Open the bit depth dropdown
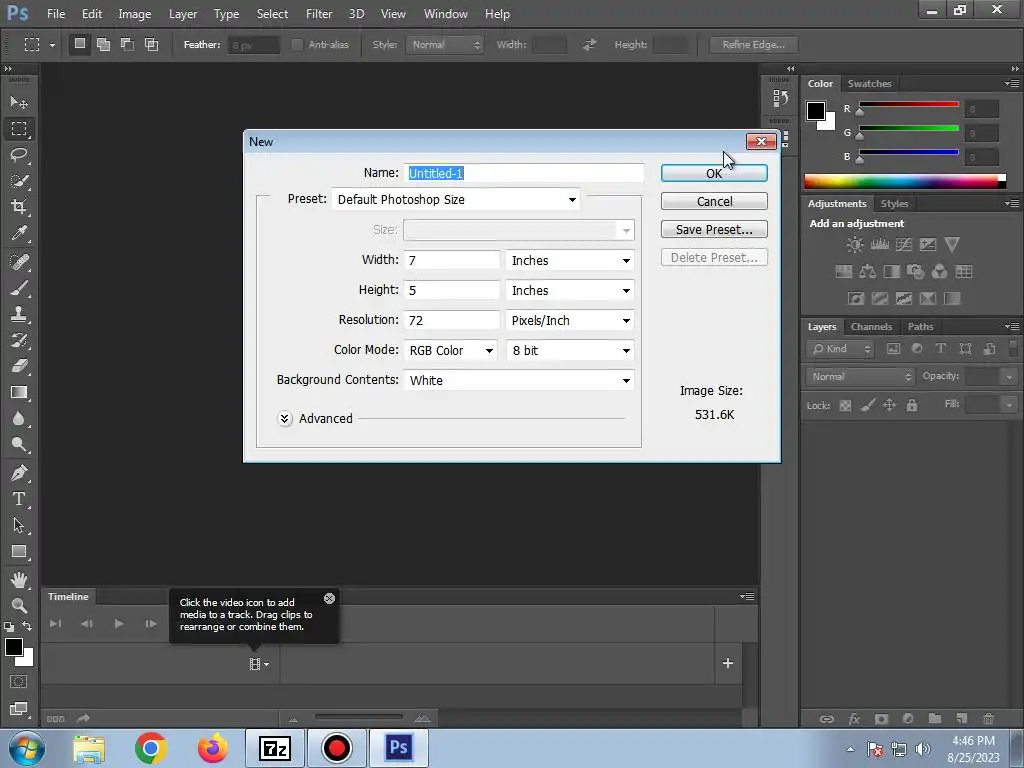Screen dimensions: 1024x768 point(570,351)
